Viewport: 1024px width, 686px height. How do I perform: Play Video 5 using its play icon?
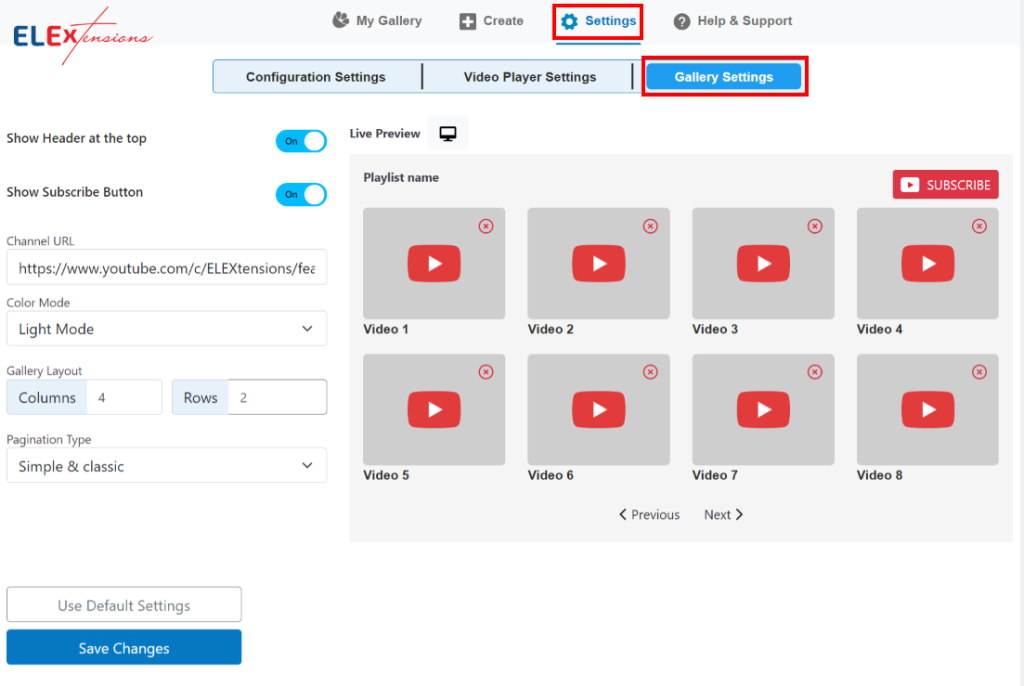pos(434,410)
